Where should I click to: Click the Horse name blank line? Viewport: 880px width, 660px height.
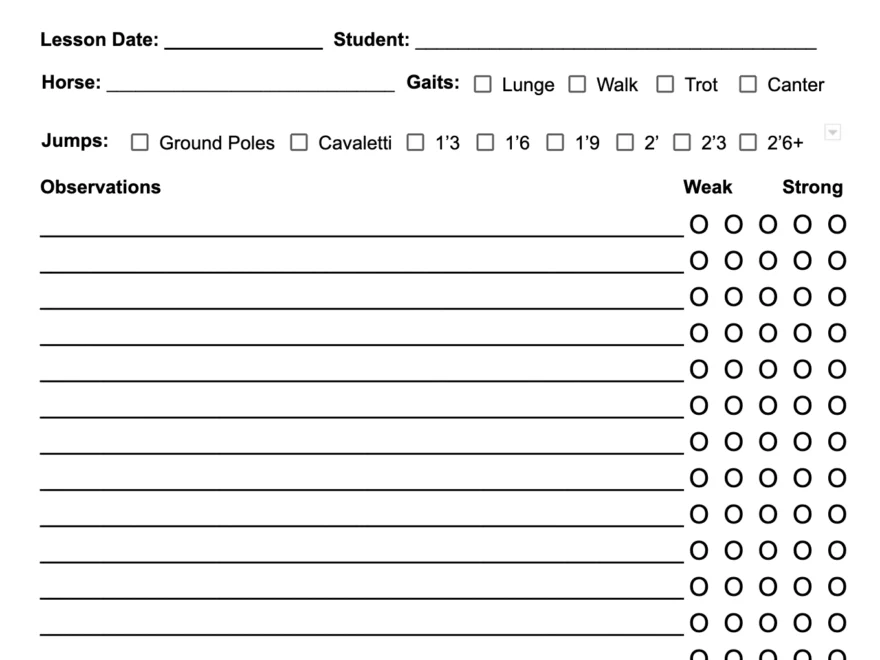[250, 84]
